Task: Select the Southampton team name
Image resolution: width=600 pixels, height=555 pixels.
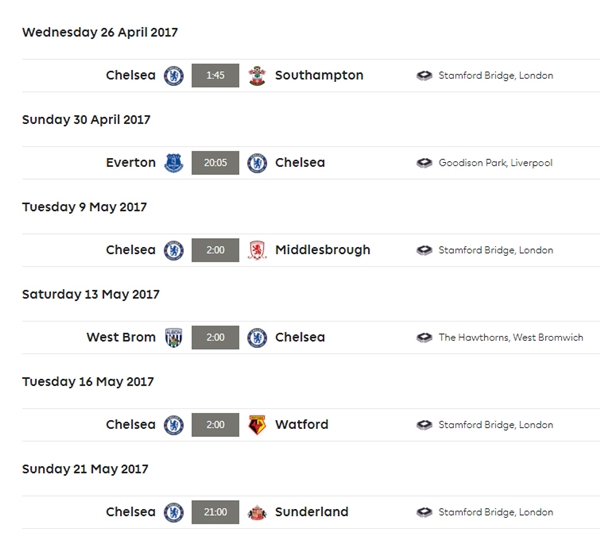Action: click(x=319, y=75)
